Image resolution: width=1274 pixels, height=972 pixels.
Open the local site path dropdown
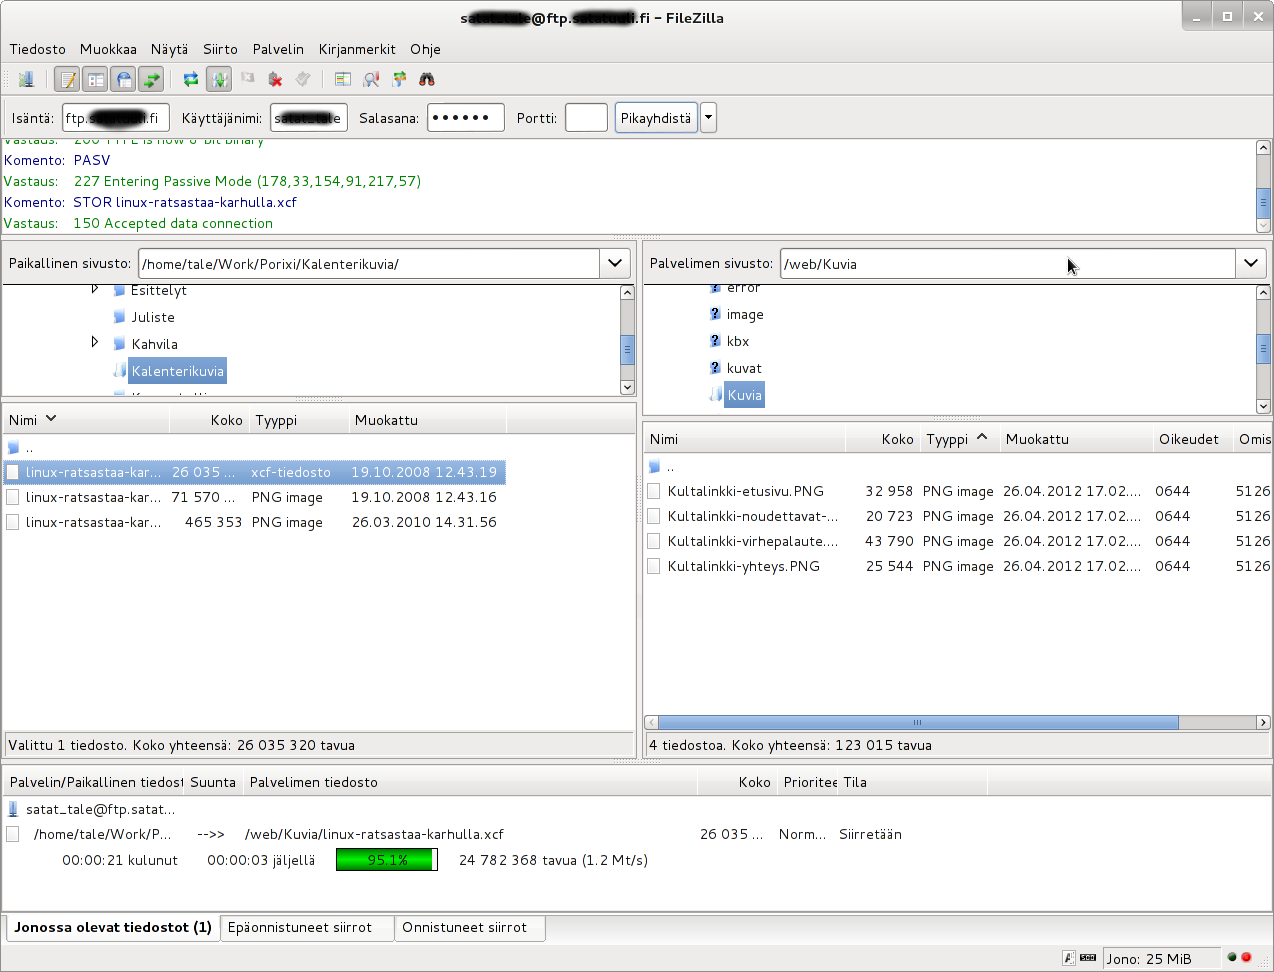tap(615, 264)
